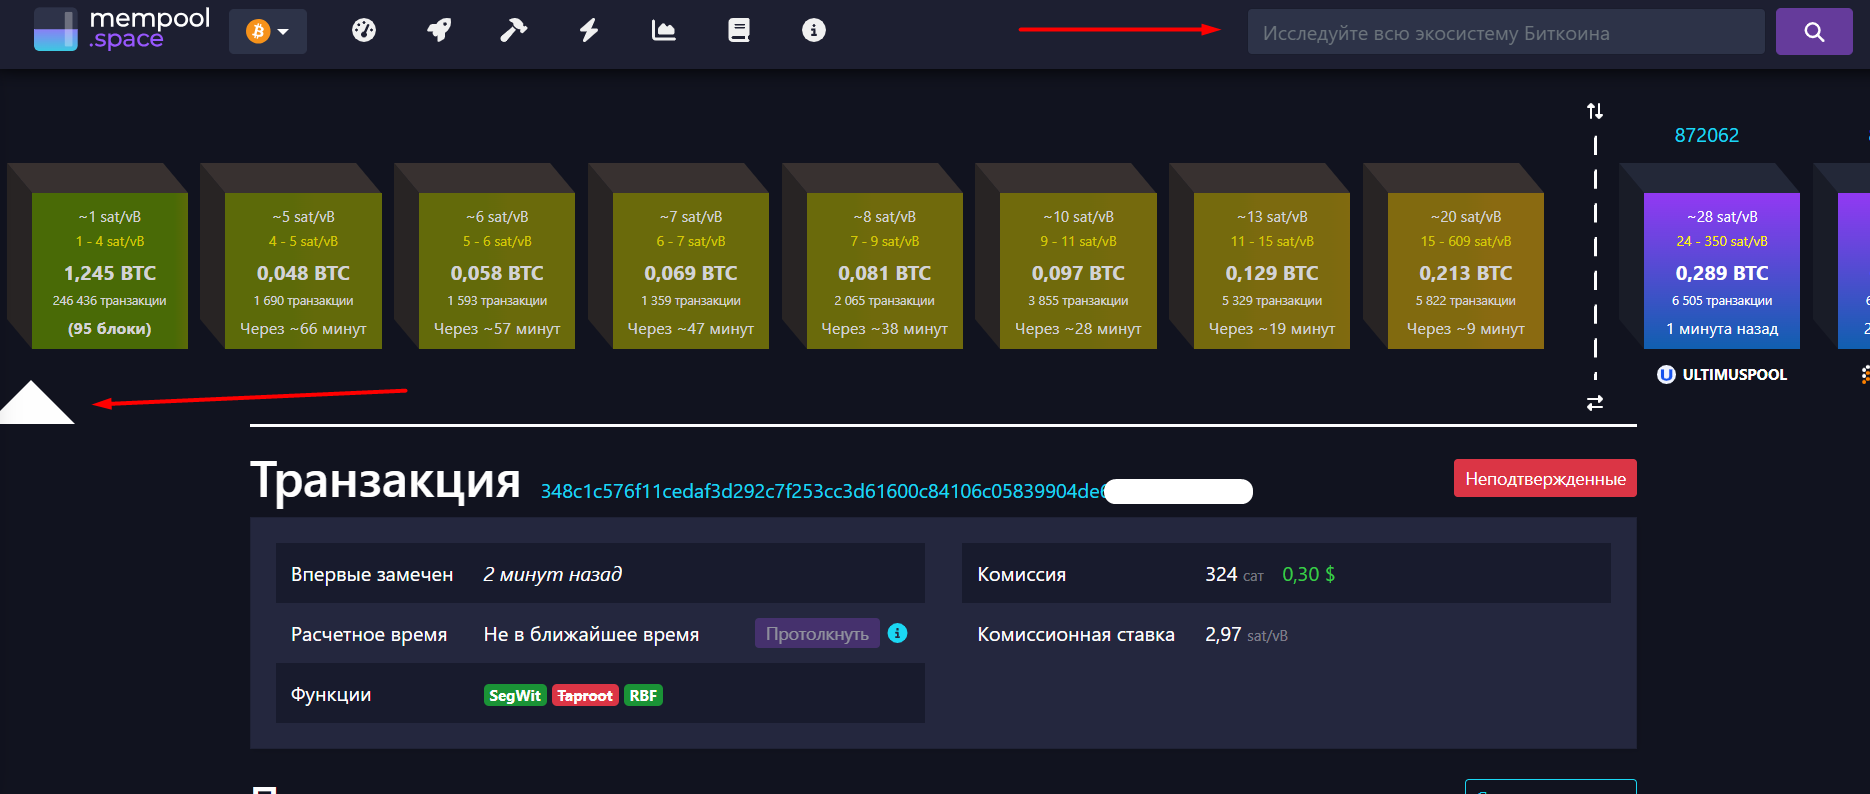Click the Расчетное время label
Screen dimensions: 1870x794
[369, 635]
